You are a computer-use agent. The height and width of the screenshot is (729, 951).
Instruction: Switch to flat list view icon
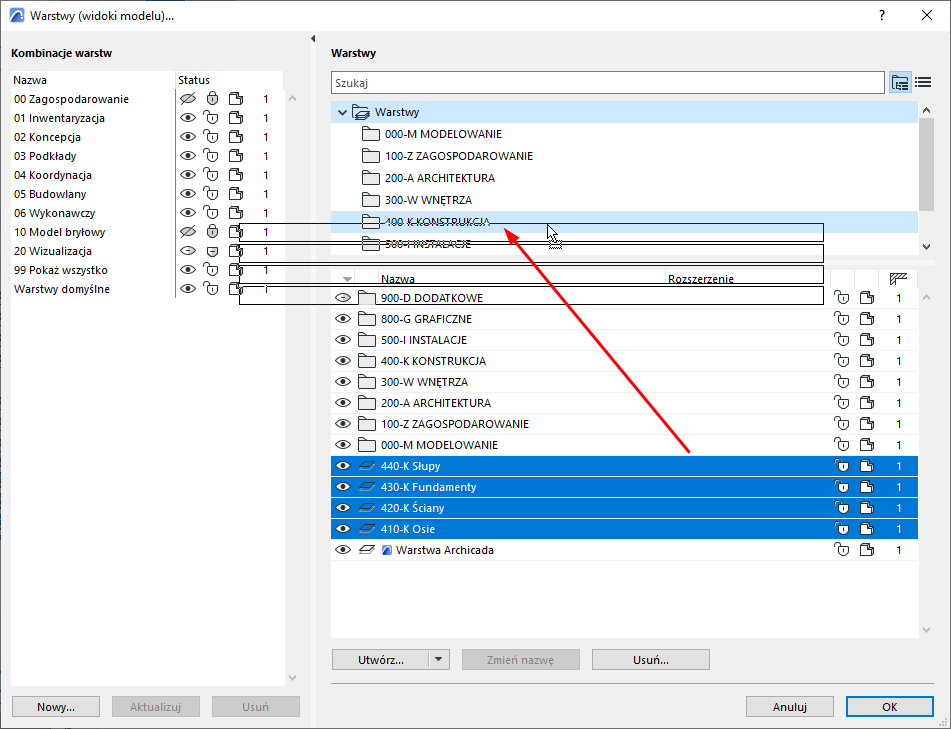923,82
